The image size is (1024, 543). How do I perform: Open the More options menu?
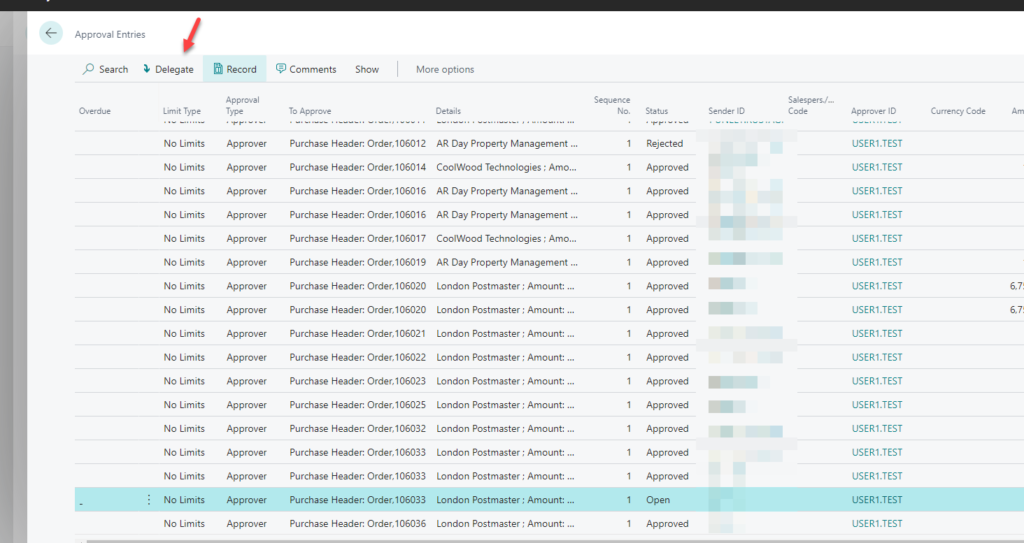(445, 69)
